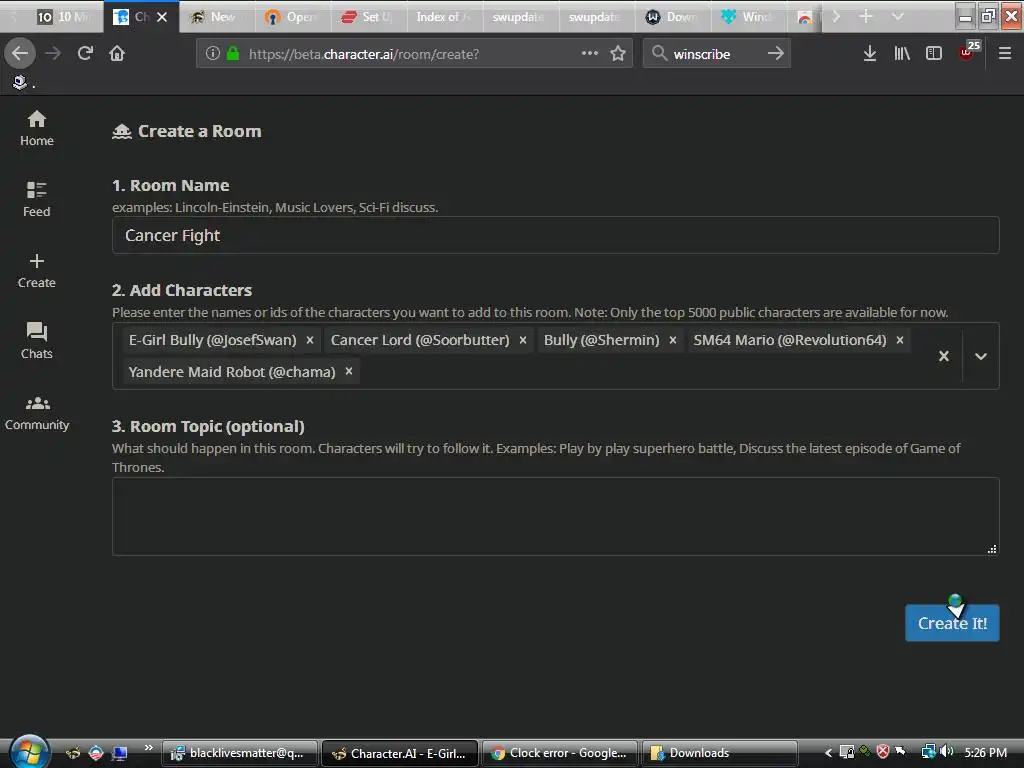Open the Community section
Image resolution: width=1024 pixels, height=768 pixels.
37,413
